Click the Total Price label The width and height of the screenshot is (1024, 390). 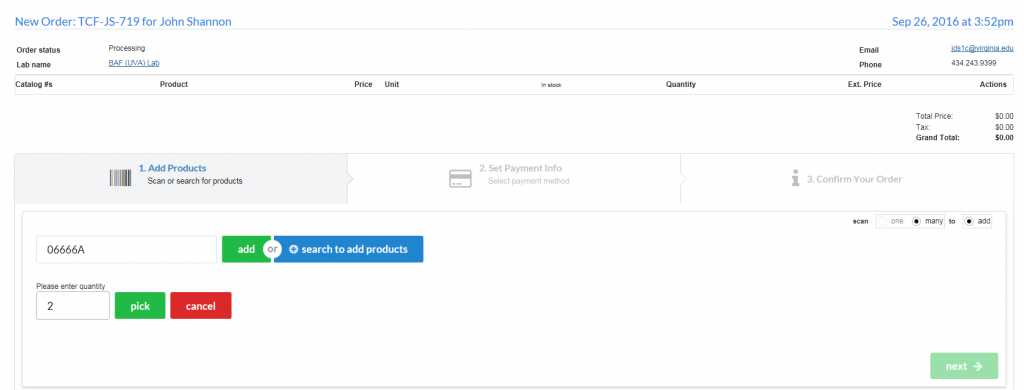[x=935, y=116]
